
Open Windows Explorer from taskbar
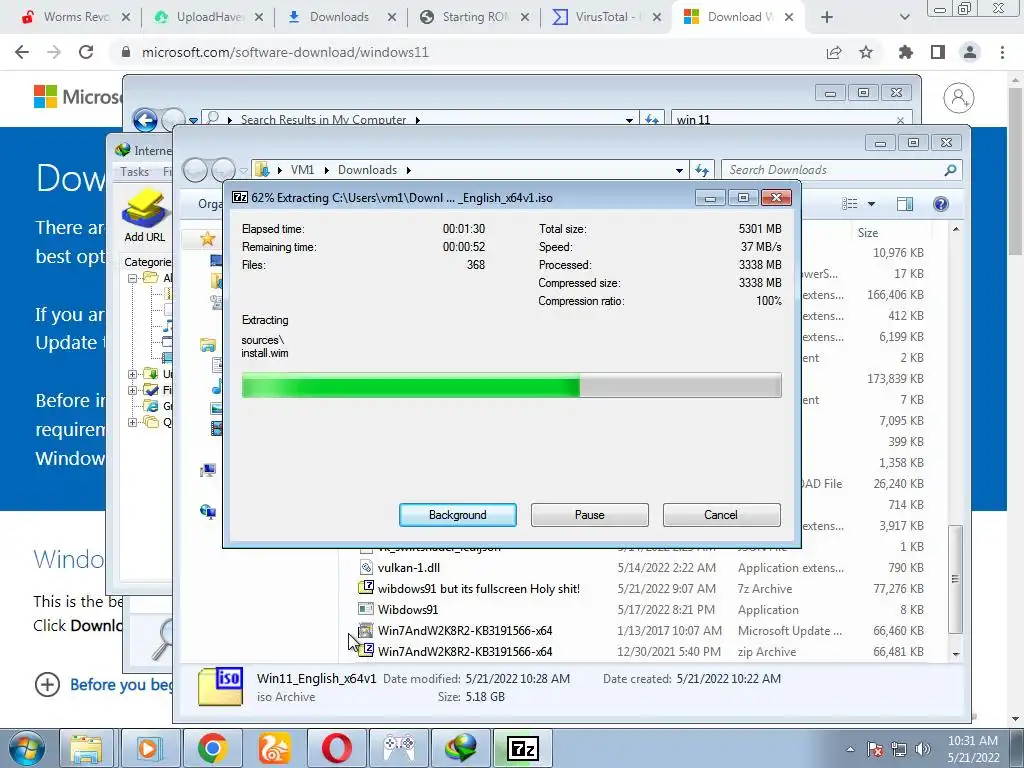[x=86, y=748]
